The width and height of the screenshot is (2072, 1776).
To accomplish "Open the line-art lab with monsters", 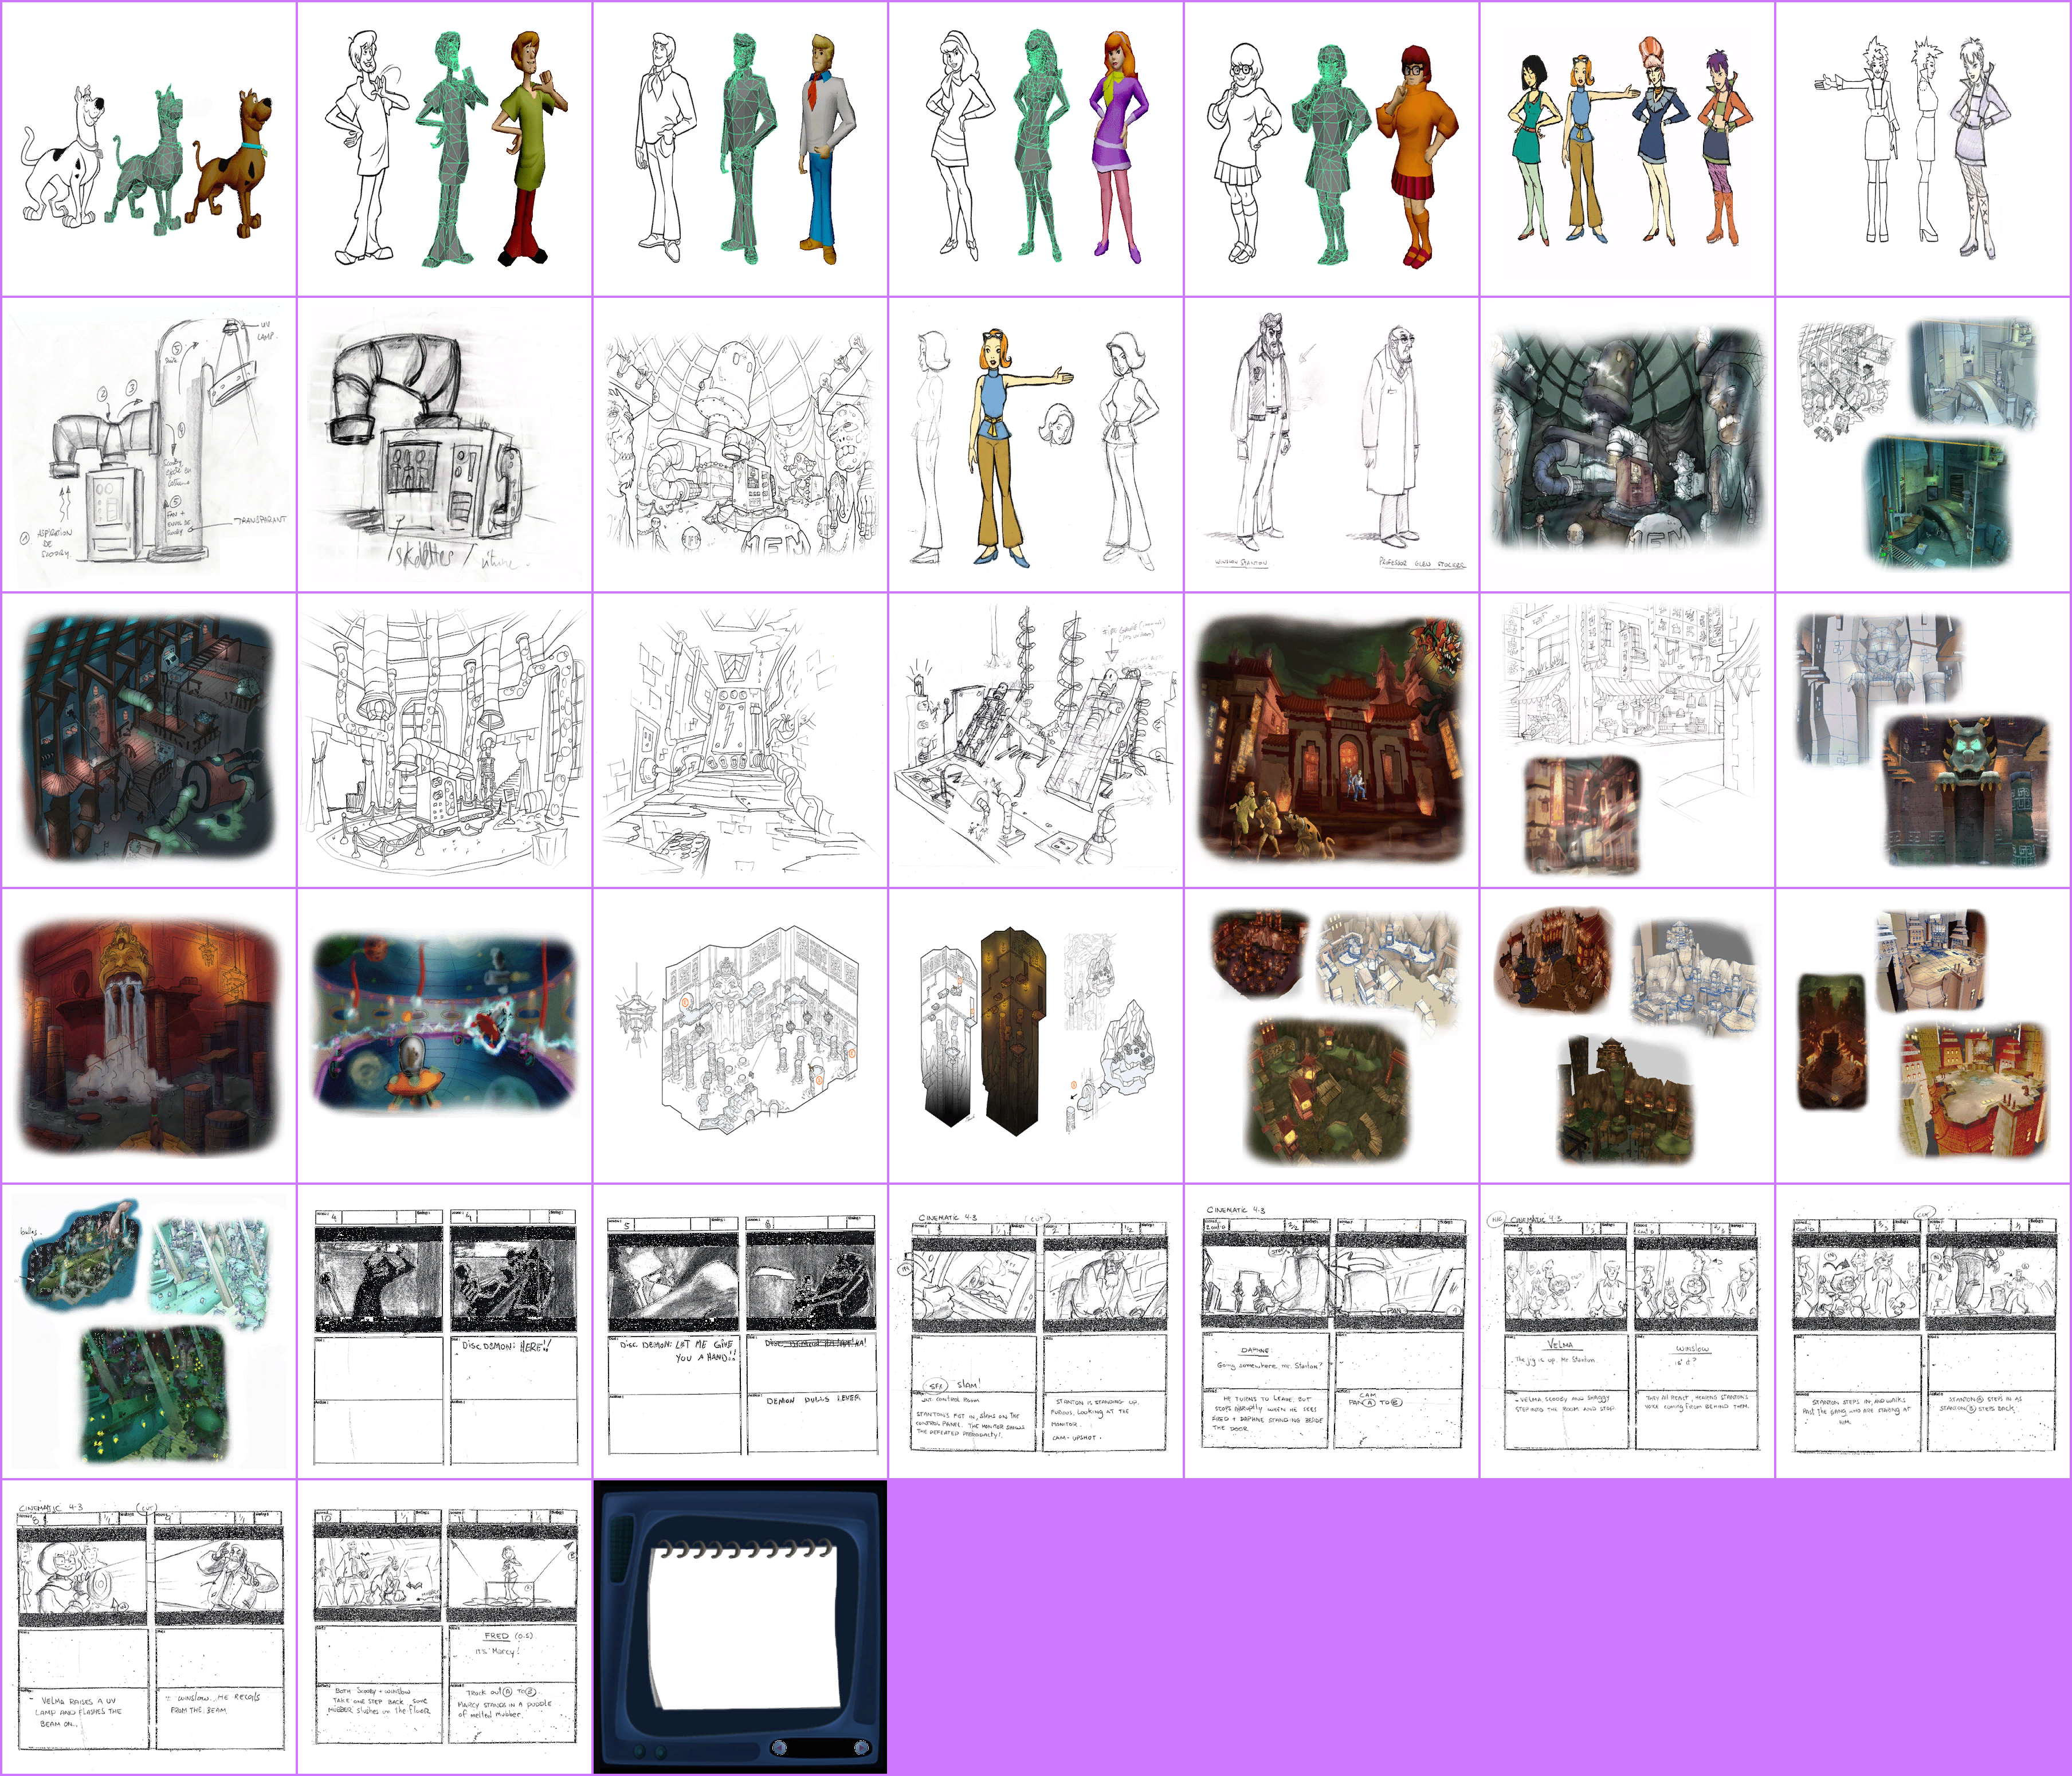I will click(x=740, y=444).
